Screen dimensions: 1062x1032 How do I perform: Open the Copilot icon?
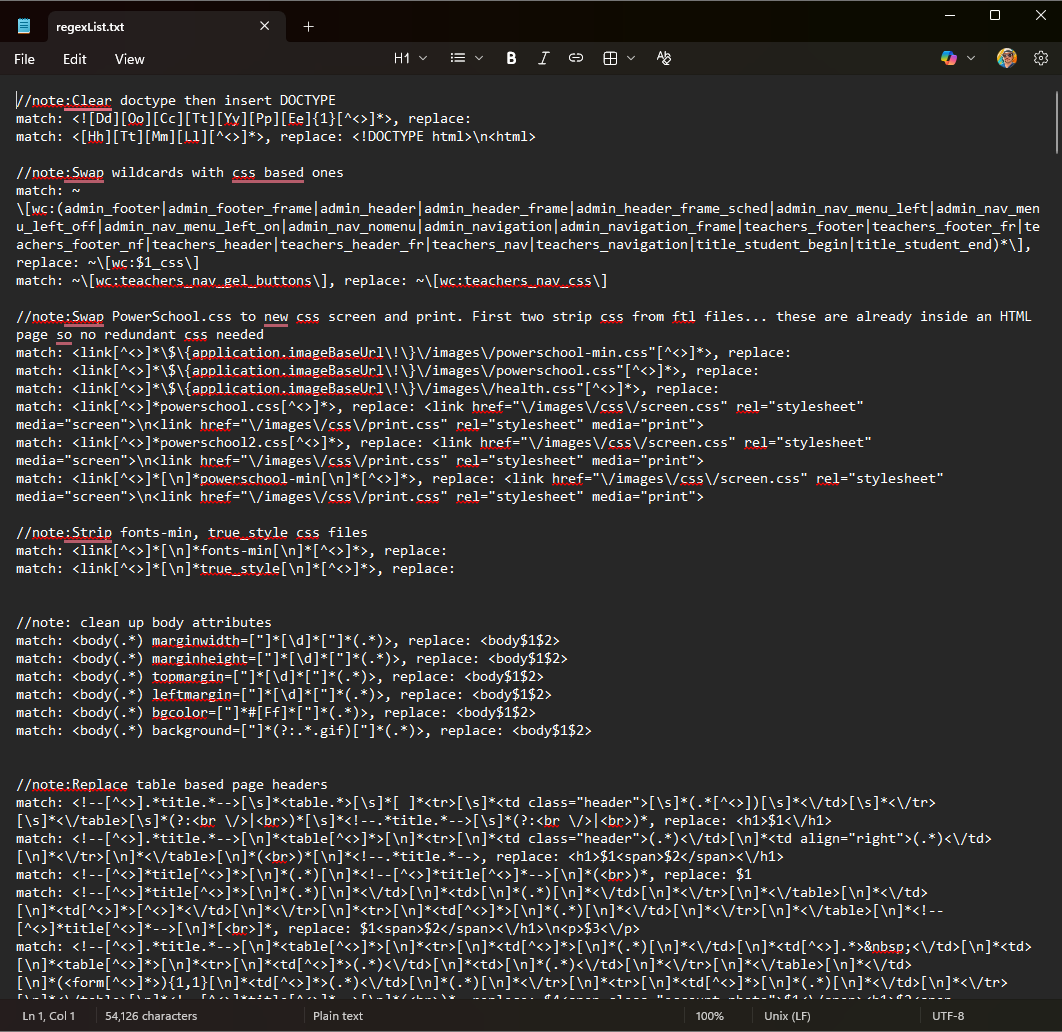point(949,59)
